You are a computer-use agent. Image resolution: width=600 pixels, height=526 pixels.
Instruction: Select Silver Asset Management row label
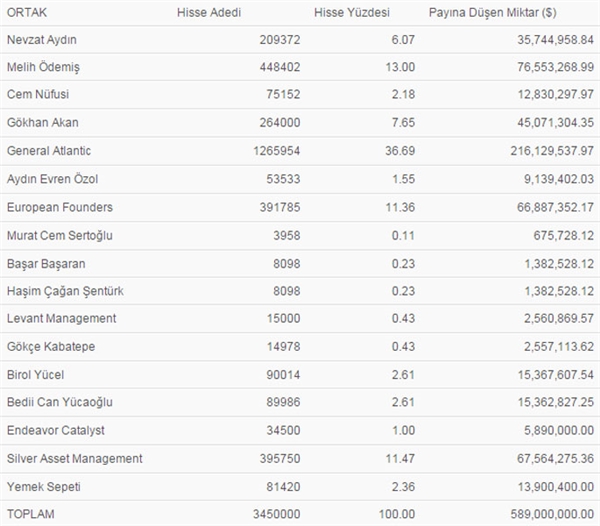pyautogui.click(x=74, y=458)
